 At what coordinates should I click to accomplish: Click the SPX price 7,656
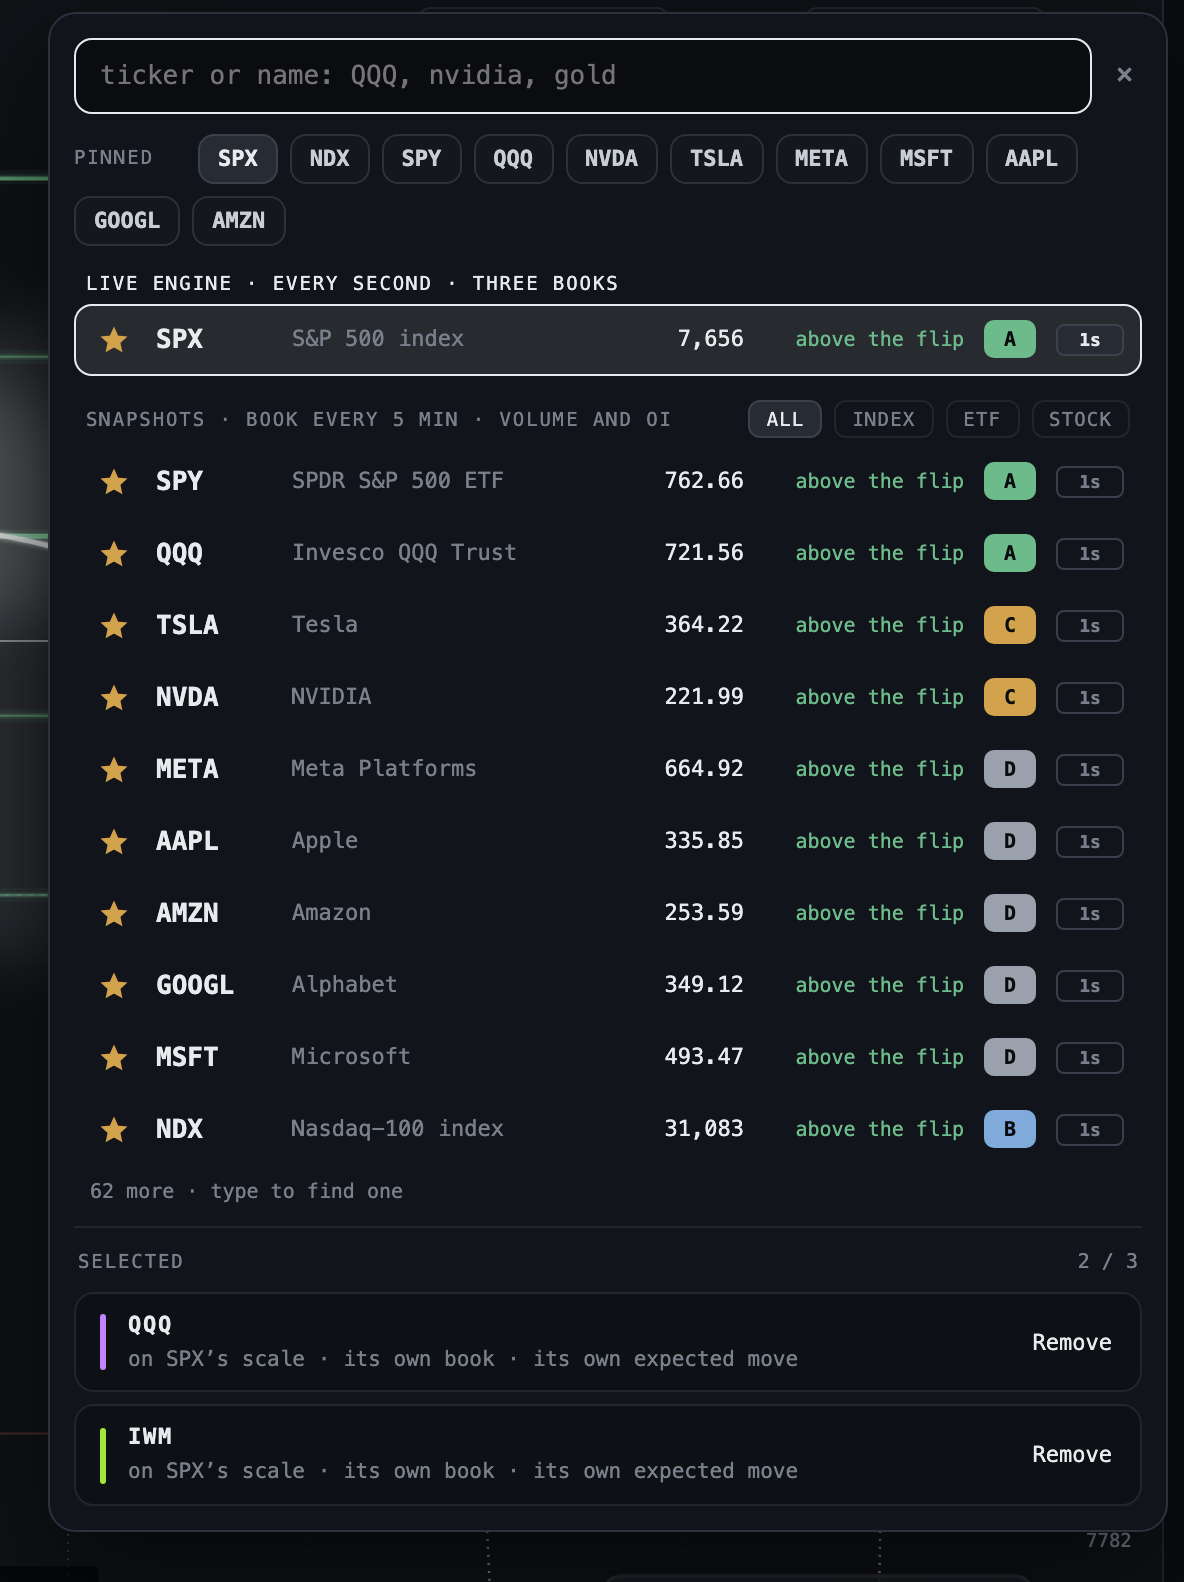click(711, 339)
